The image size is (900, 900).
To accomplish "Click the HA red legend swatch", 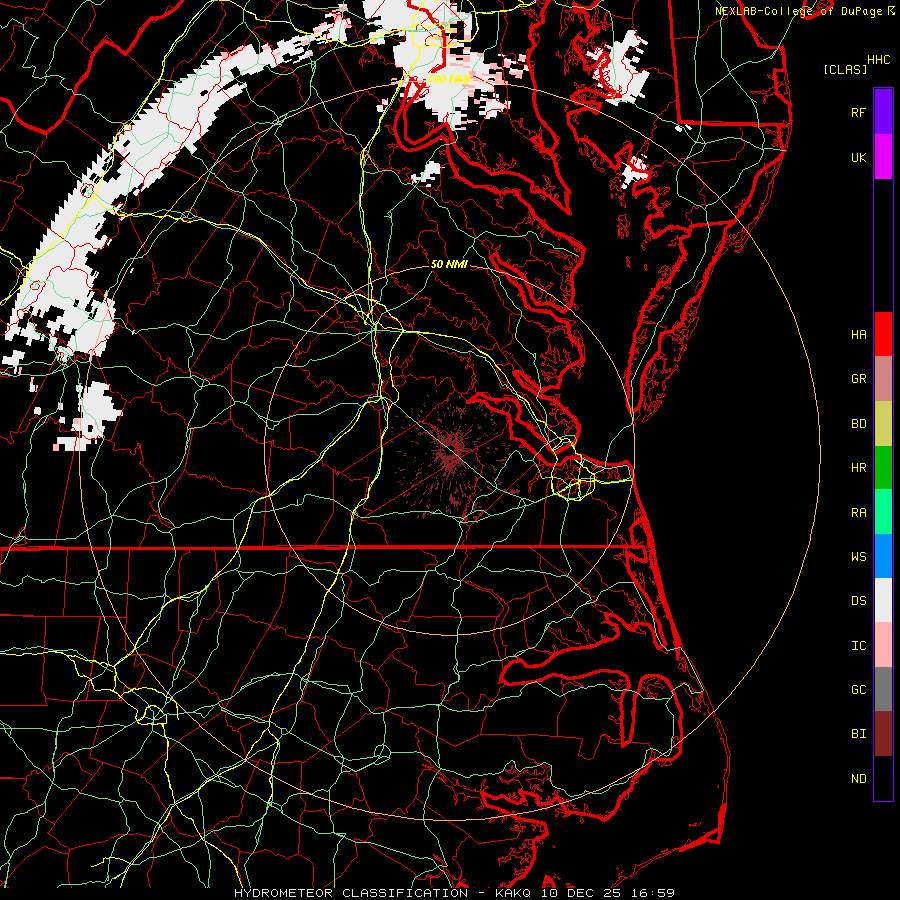I will (x=883, y=334).
